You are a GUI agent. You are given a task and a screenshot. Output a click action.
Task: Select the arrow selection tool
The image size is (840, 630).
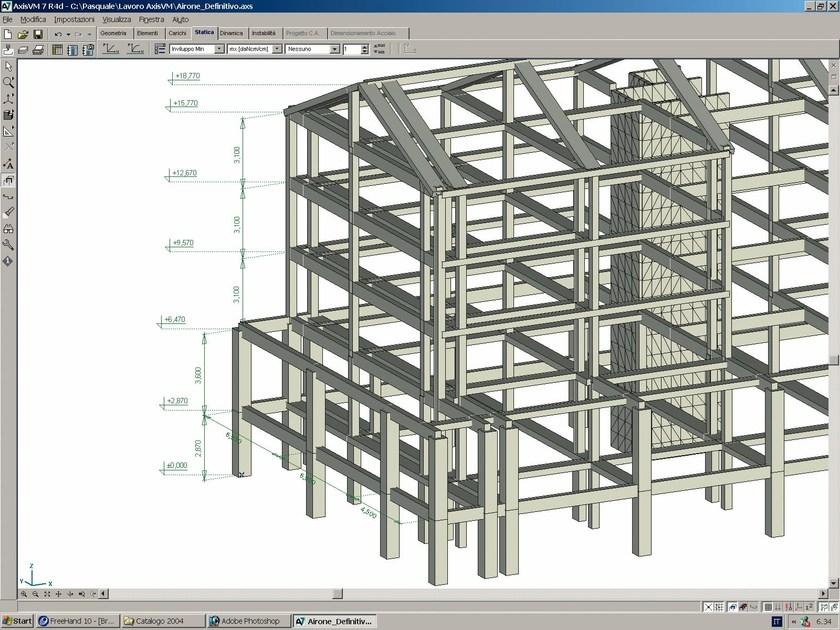tap(9, 66)
